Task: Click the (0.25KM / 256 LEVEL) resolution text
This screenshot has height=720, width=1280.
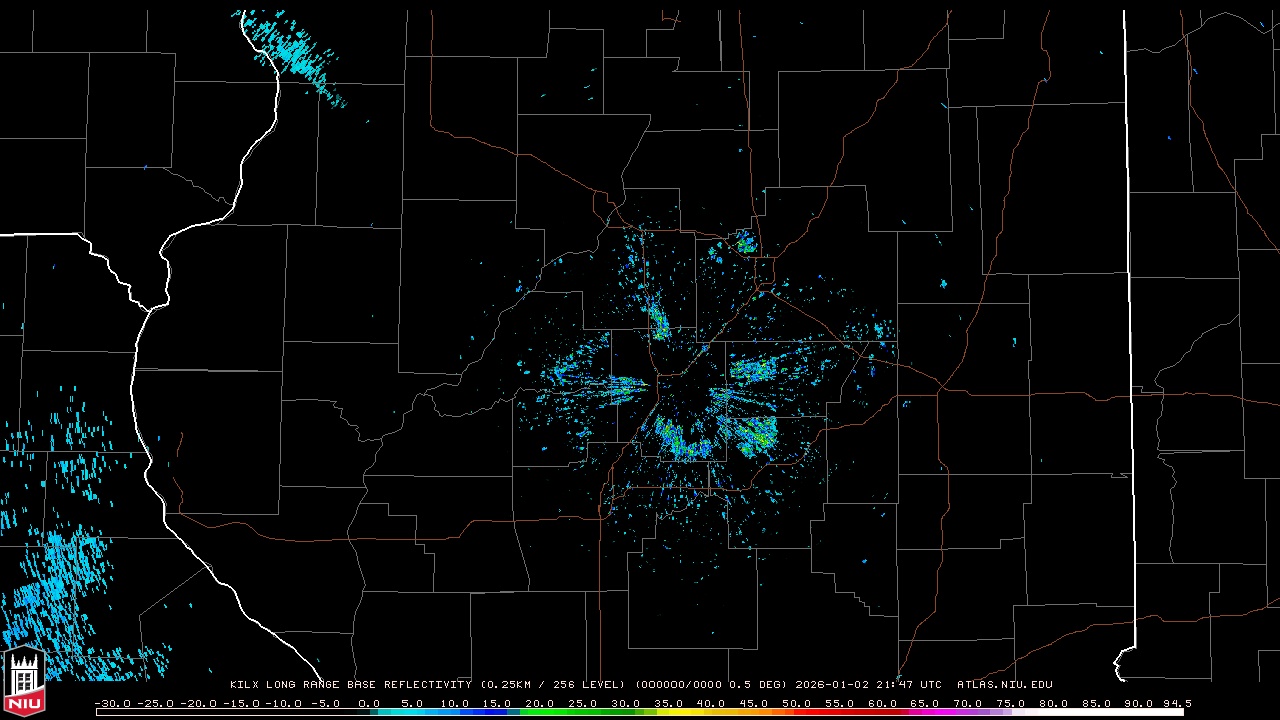Action: tap(552, 685)
